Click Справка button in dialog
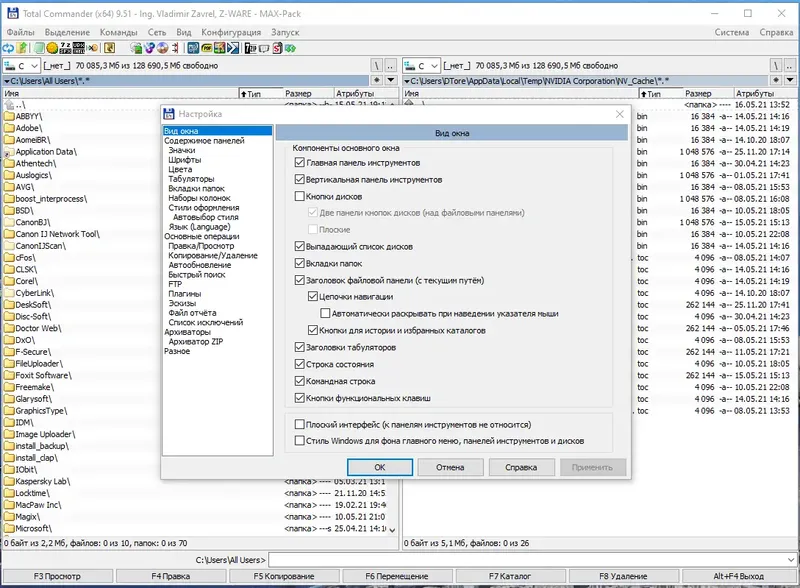The image size is (800, 588). (x=521, y=467)
